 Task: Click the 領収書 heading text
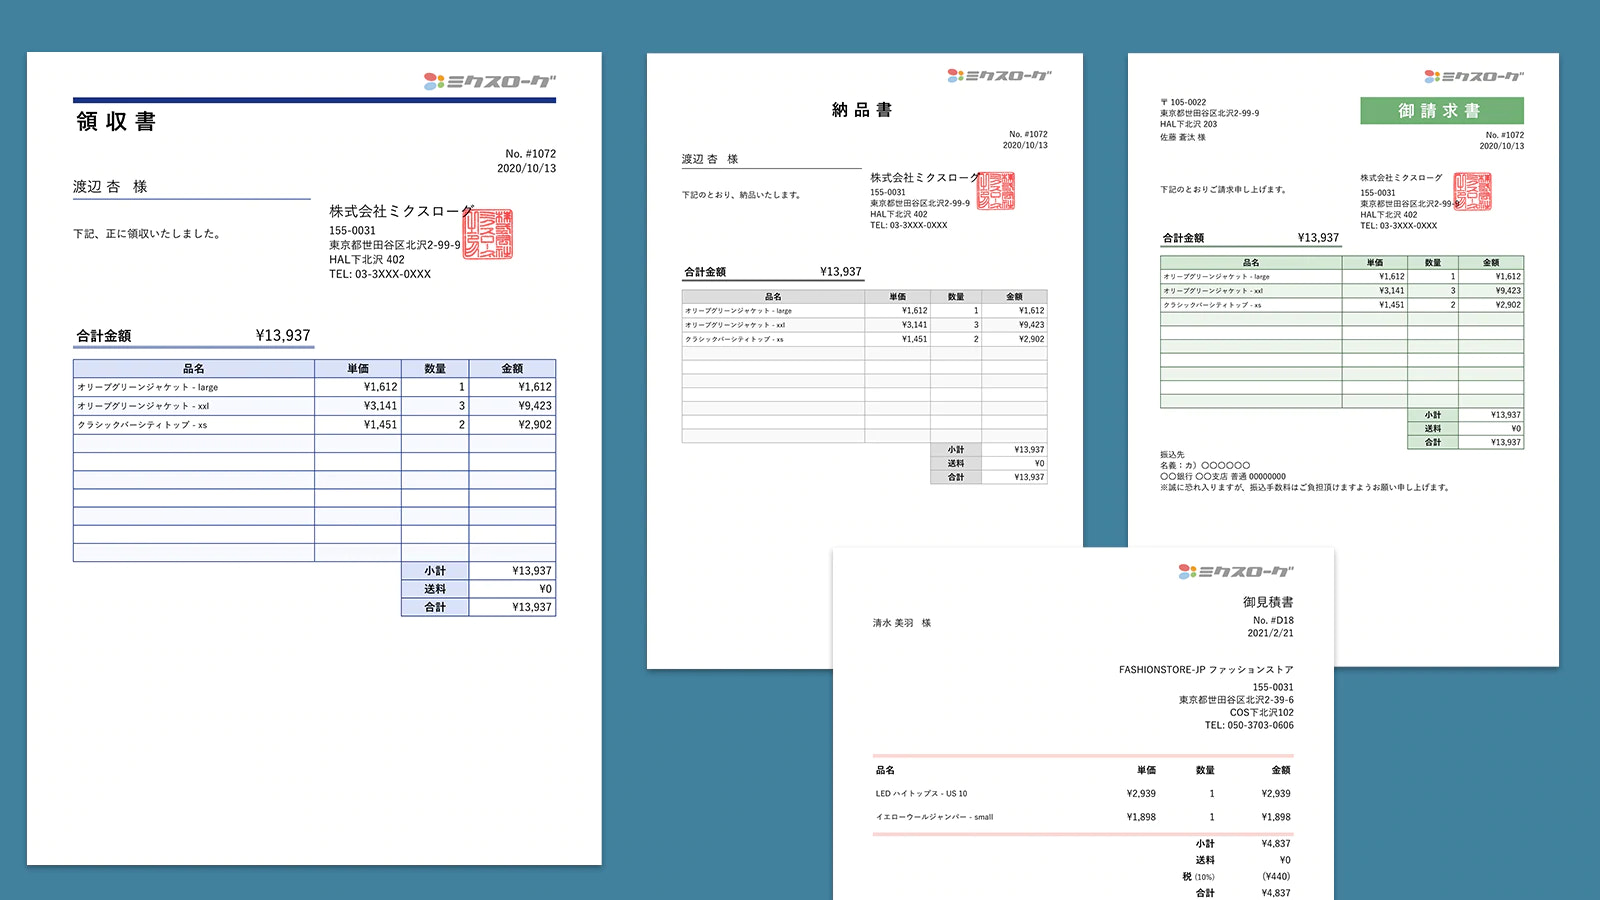tap(116, 122)
